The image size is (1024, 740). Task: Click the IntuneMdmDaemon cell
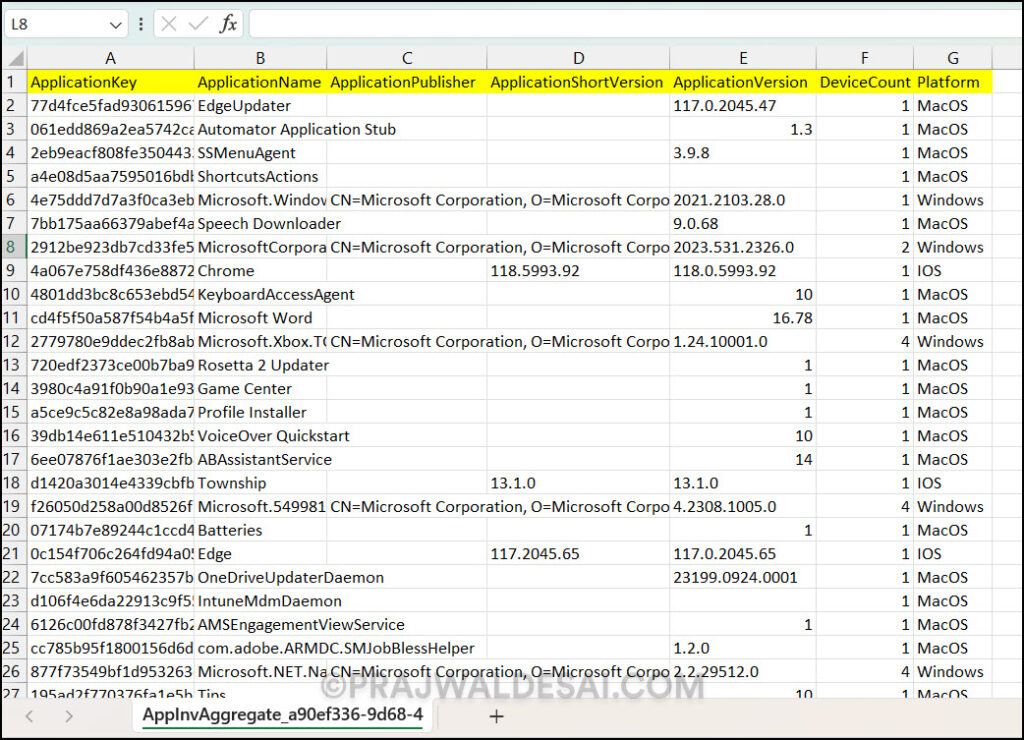[260, 601]
